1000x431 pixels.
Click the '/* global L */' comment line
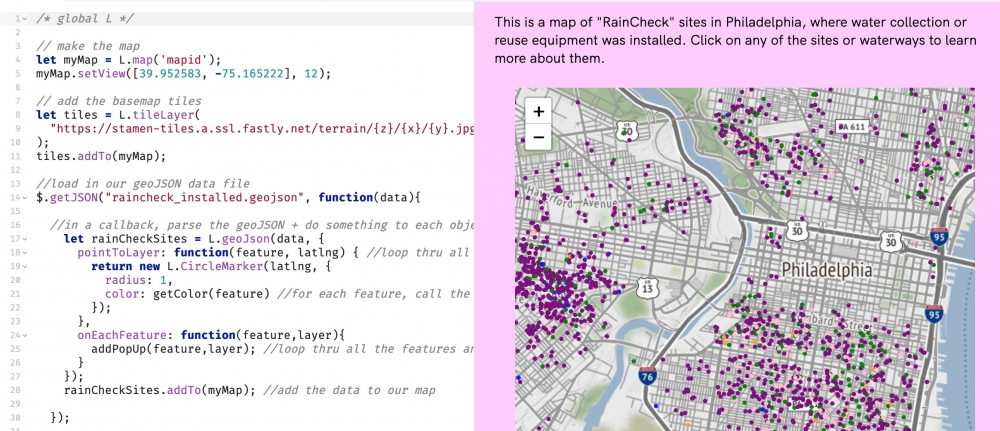[x=85, y=18]
